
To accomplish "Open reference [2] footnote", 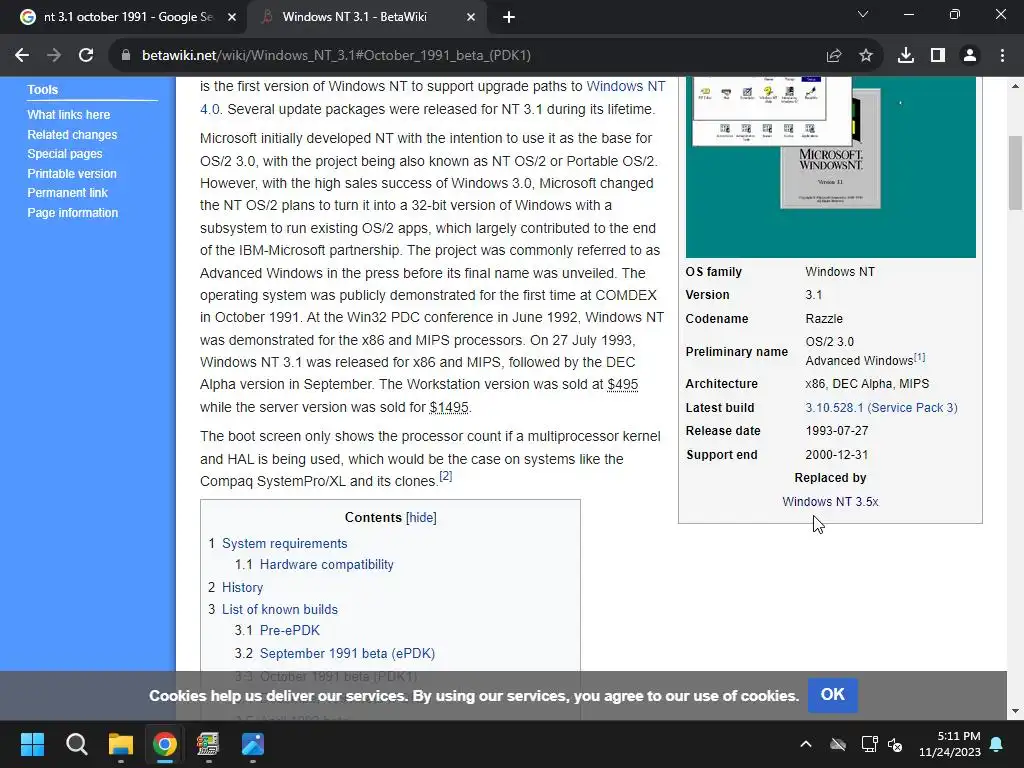I will [445, 476].
